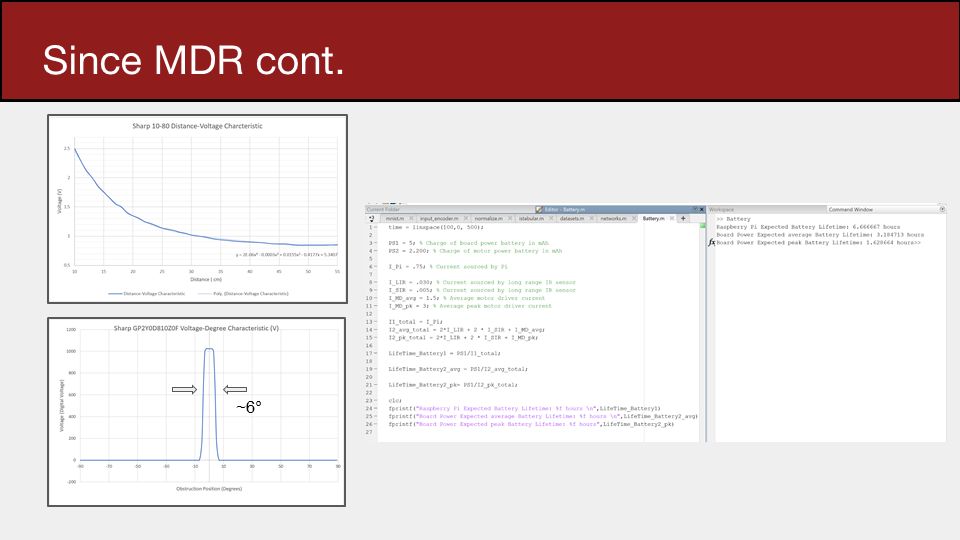Open the normalize.m editor tab
The height and width of the screenshot is (540, 960).
488,219
